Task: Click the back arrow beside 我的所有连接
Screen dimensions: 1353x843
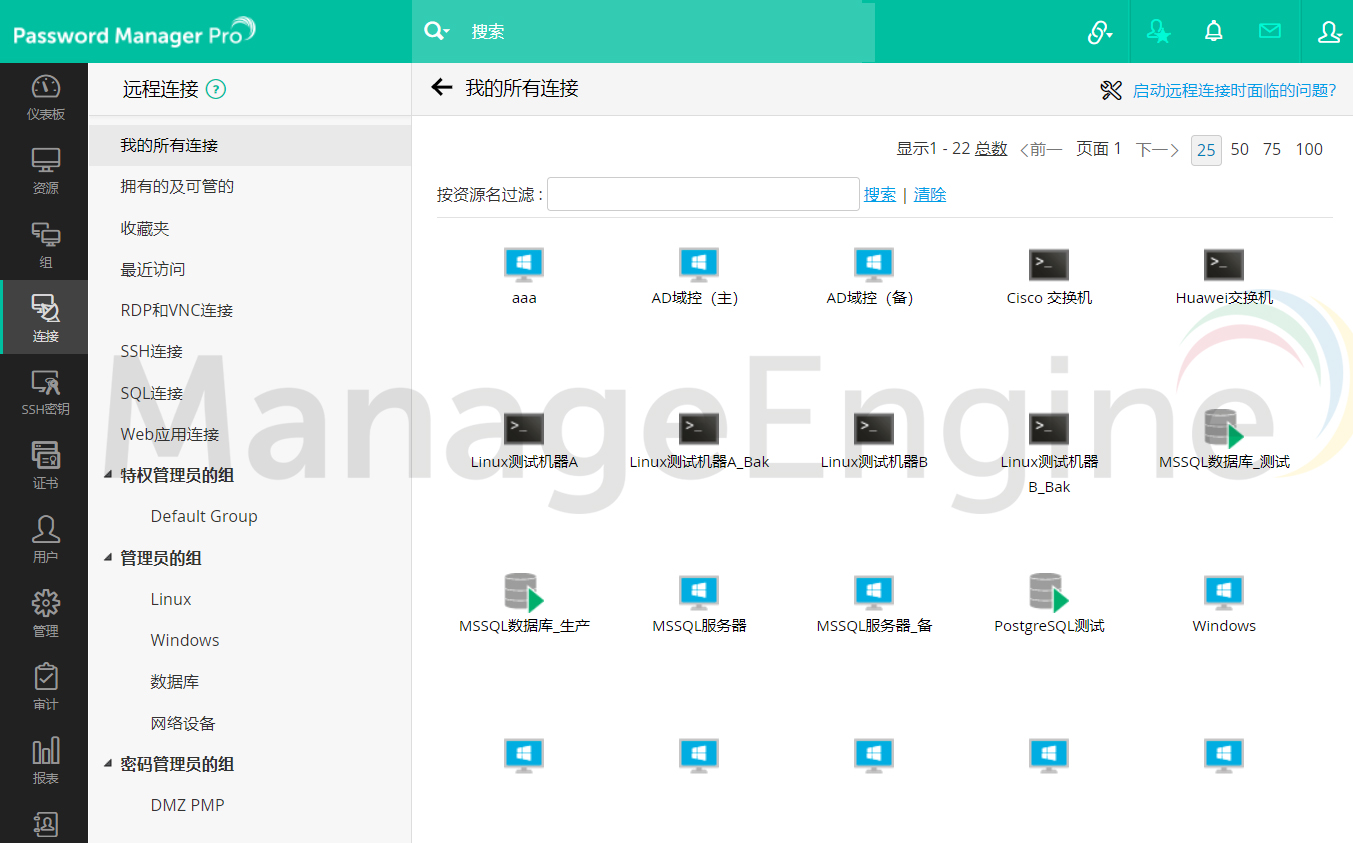Action: (x=442, y=87)
